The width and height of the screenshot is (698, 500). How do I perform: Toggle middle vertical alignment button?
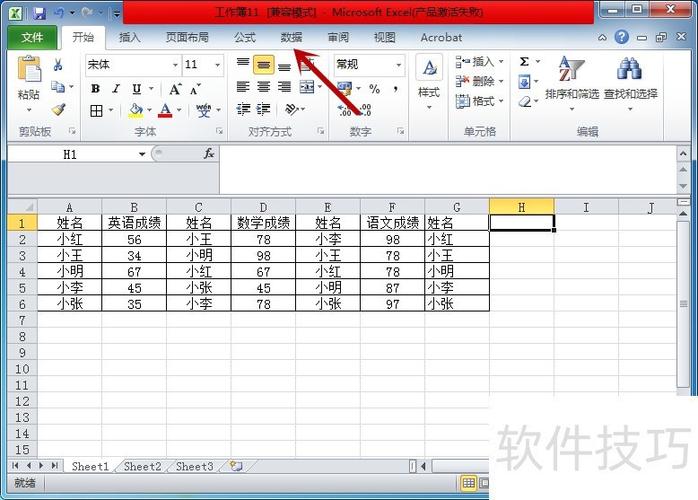click(x=264, y=65)
